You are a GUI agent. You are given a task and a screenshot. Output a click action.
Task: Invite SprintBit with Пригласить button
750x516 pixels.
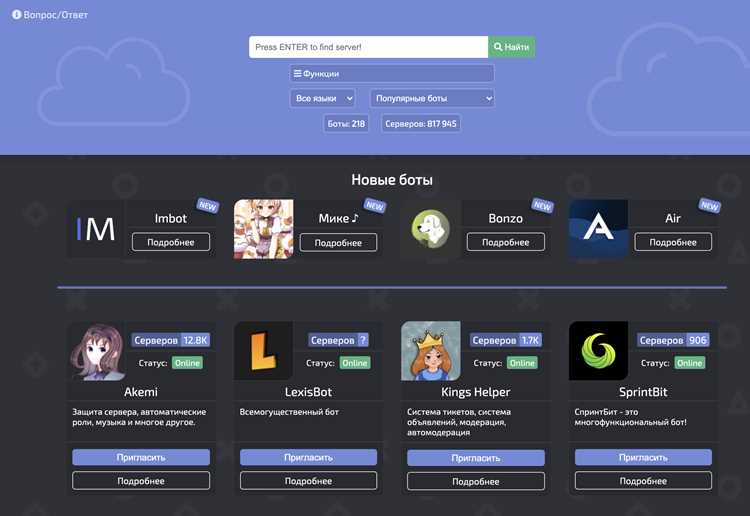click(x=643, y=457)
